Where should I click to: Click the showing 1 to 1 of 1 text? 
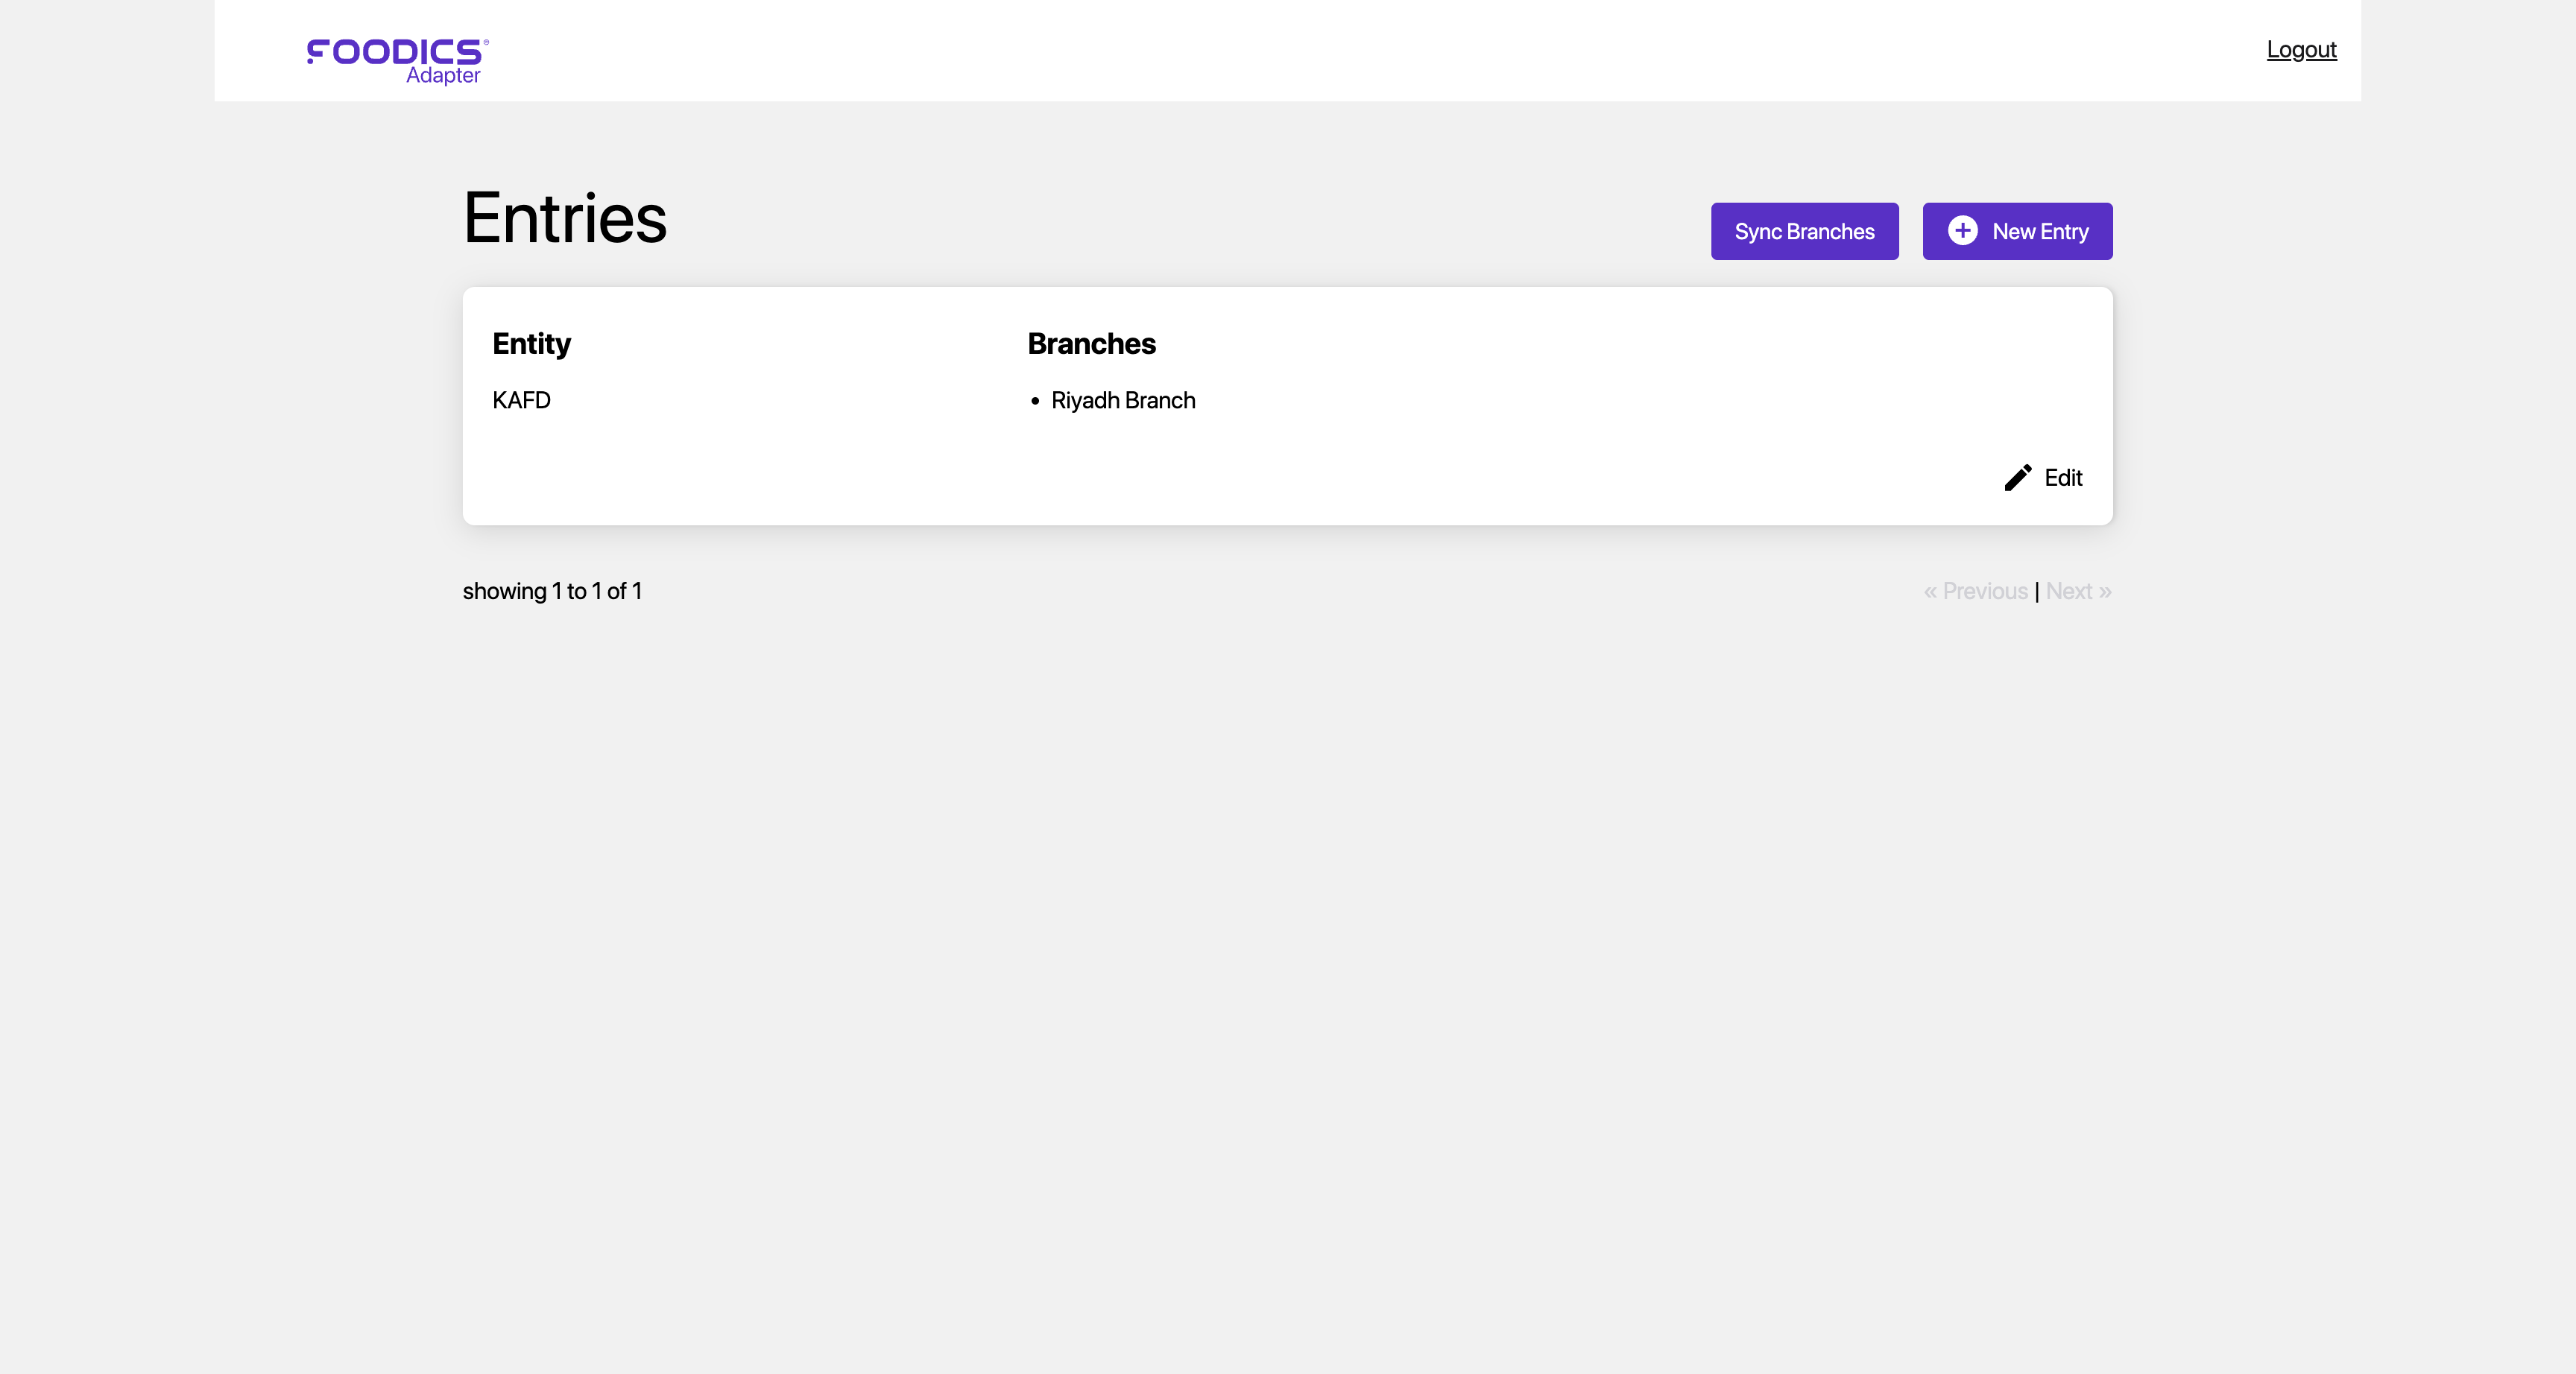click(x=552, y=591)
